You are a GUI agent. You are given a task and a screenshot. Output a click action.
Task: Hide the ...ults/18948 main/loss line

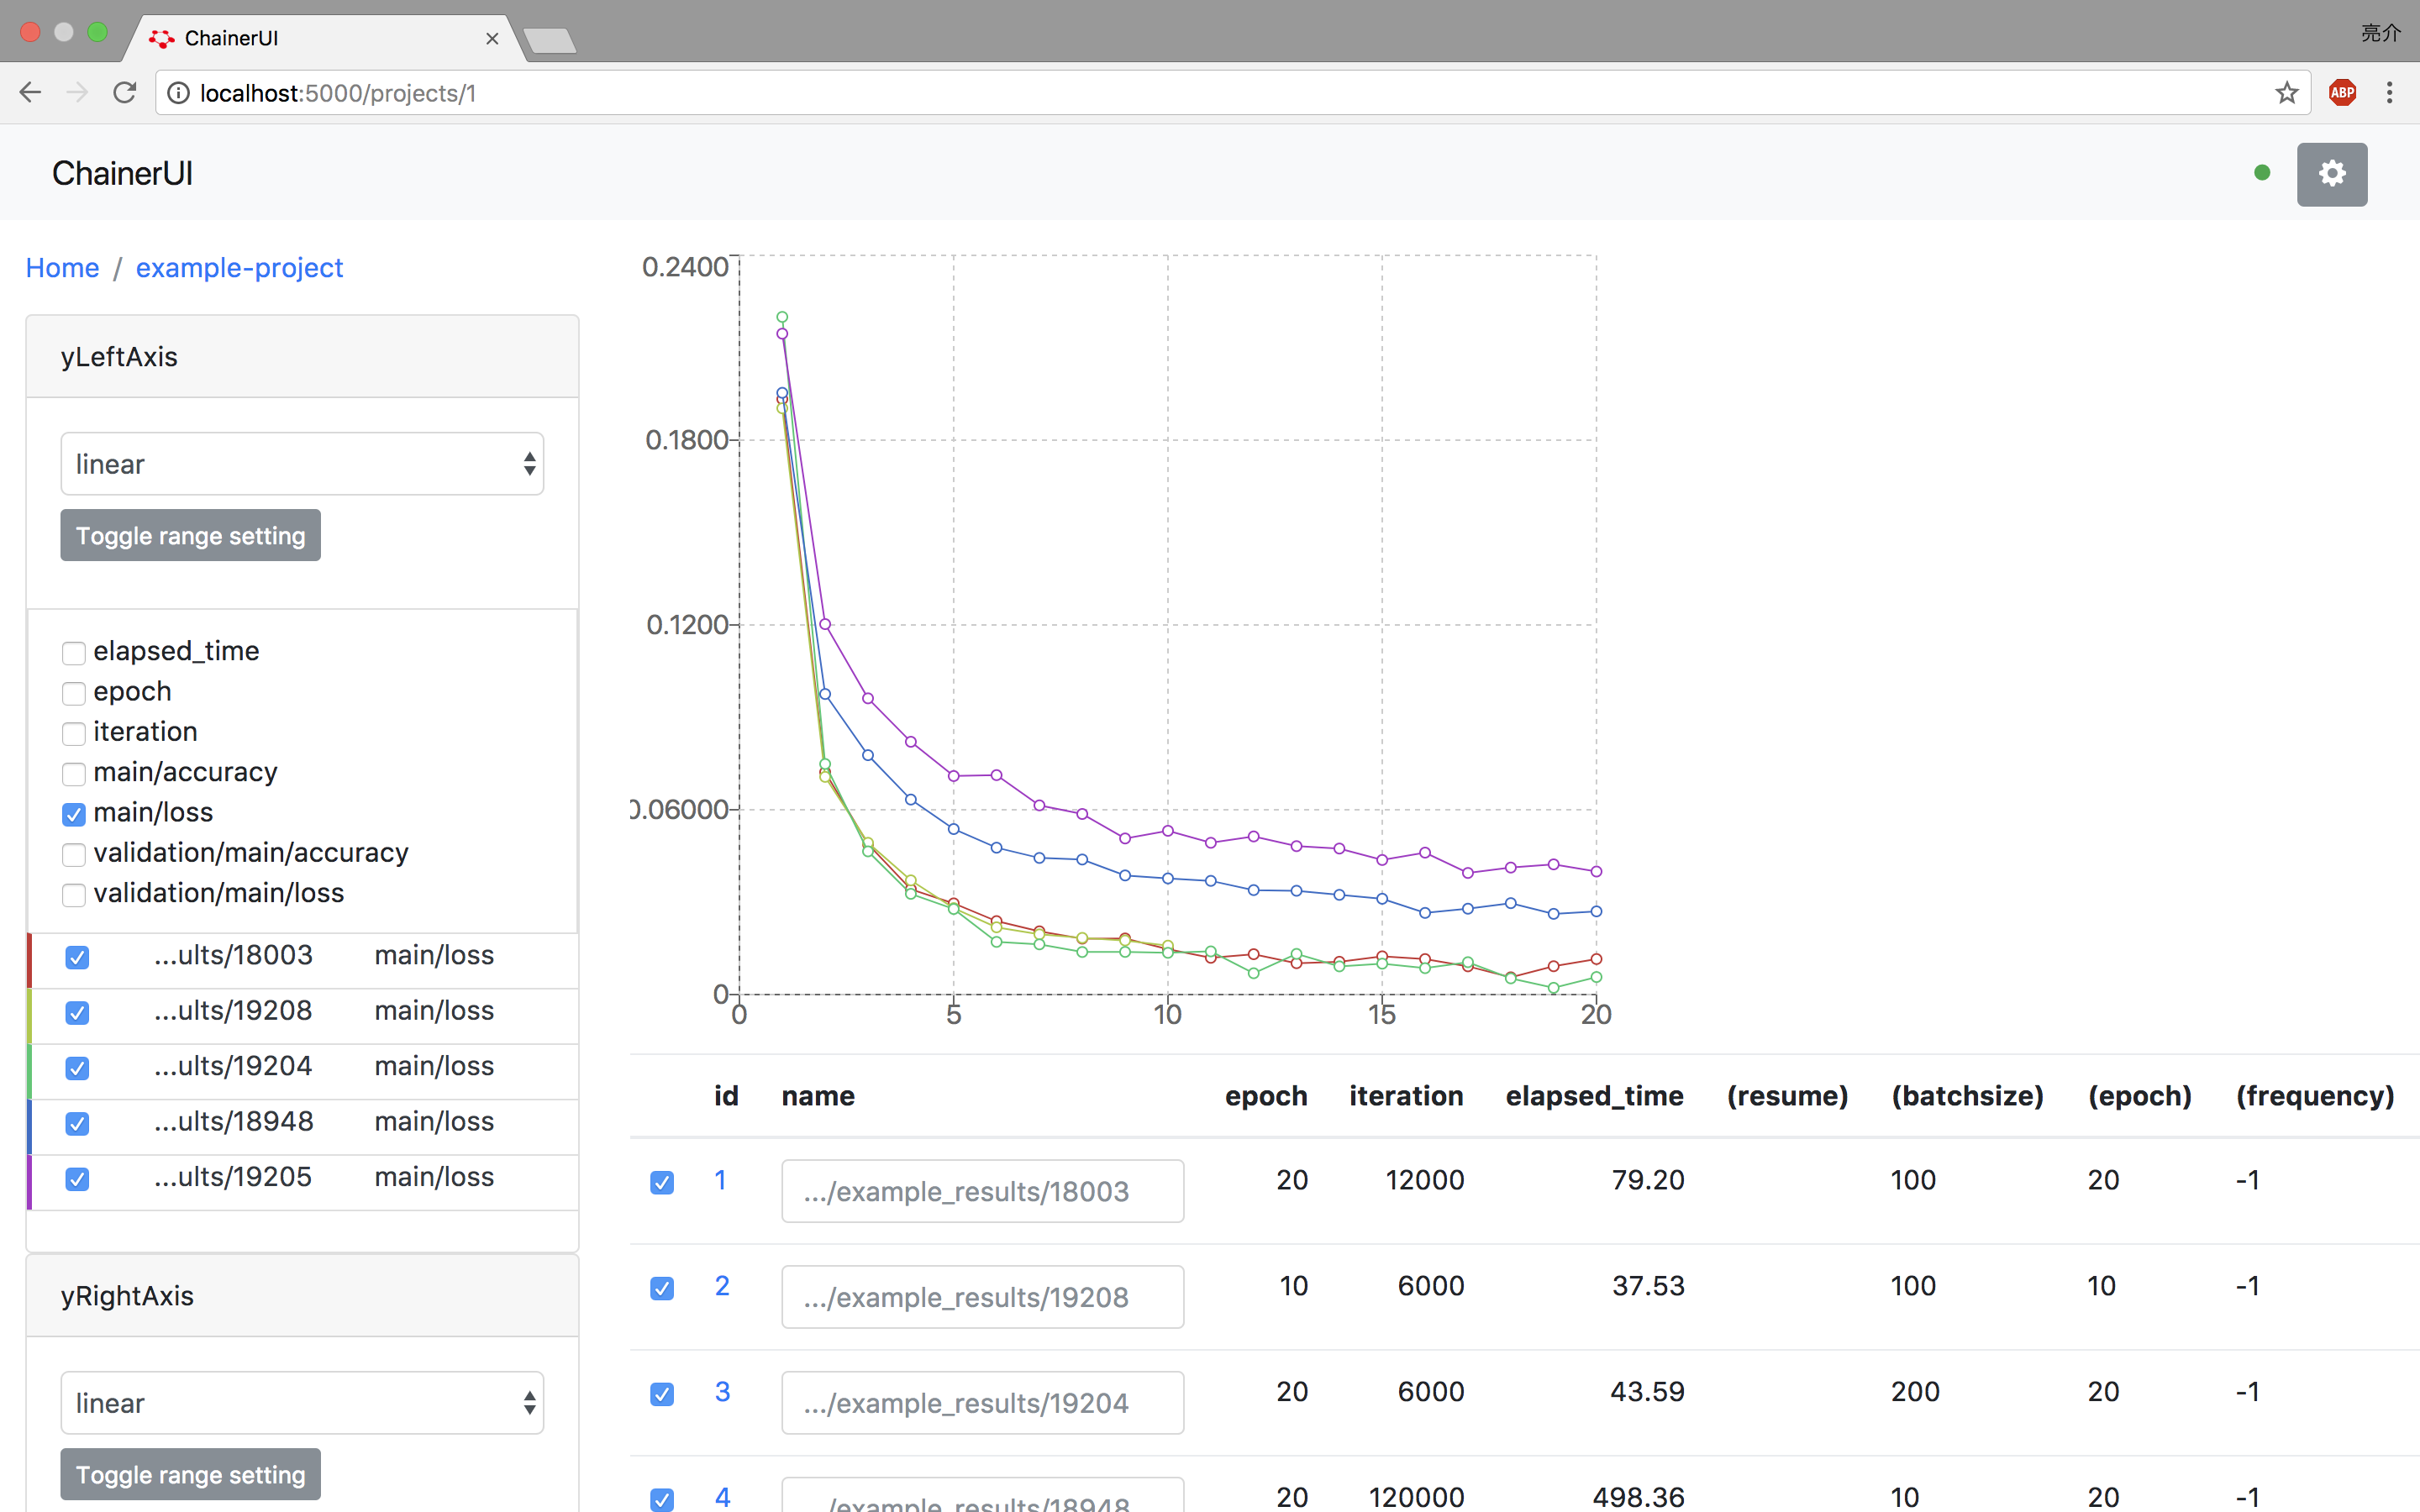click(77, 1123)
